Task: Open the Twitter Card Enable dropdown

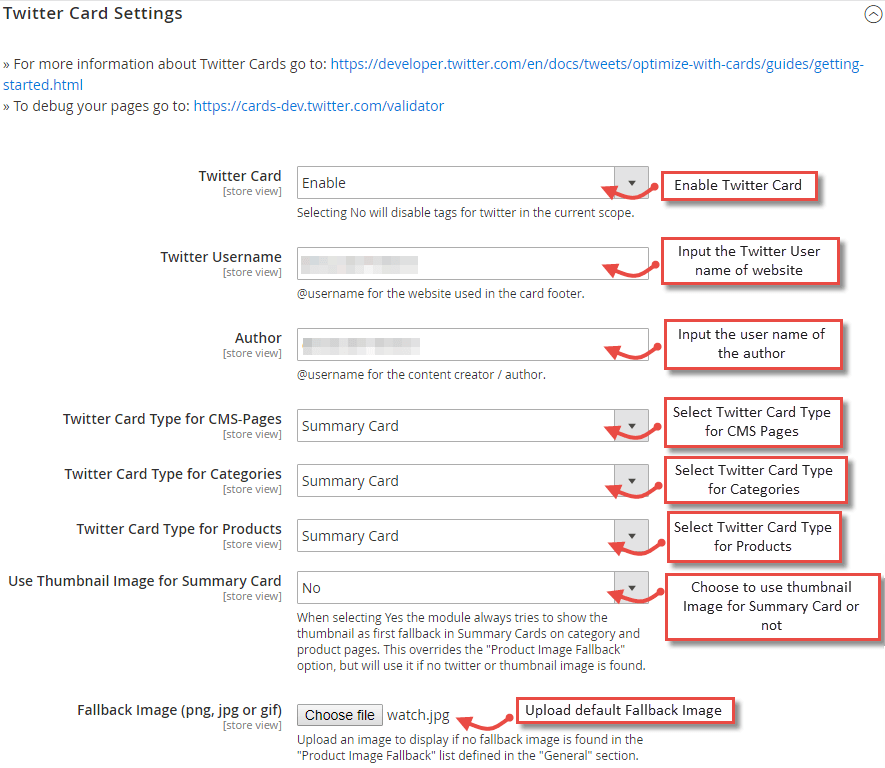Action: pyautogui.click(x=472, y=182)
